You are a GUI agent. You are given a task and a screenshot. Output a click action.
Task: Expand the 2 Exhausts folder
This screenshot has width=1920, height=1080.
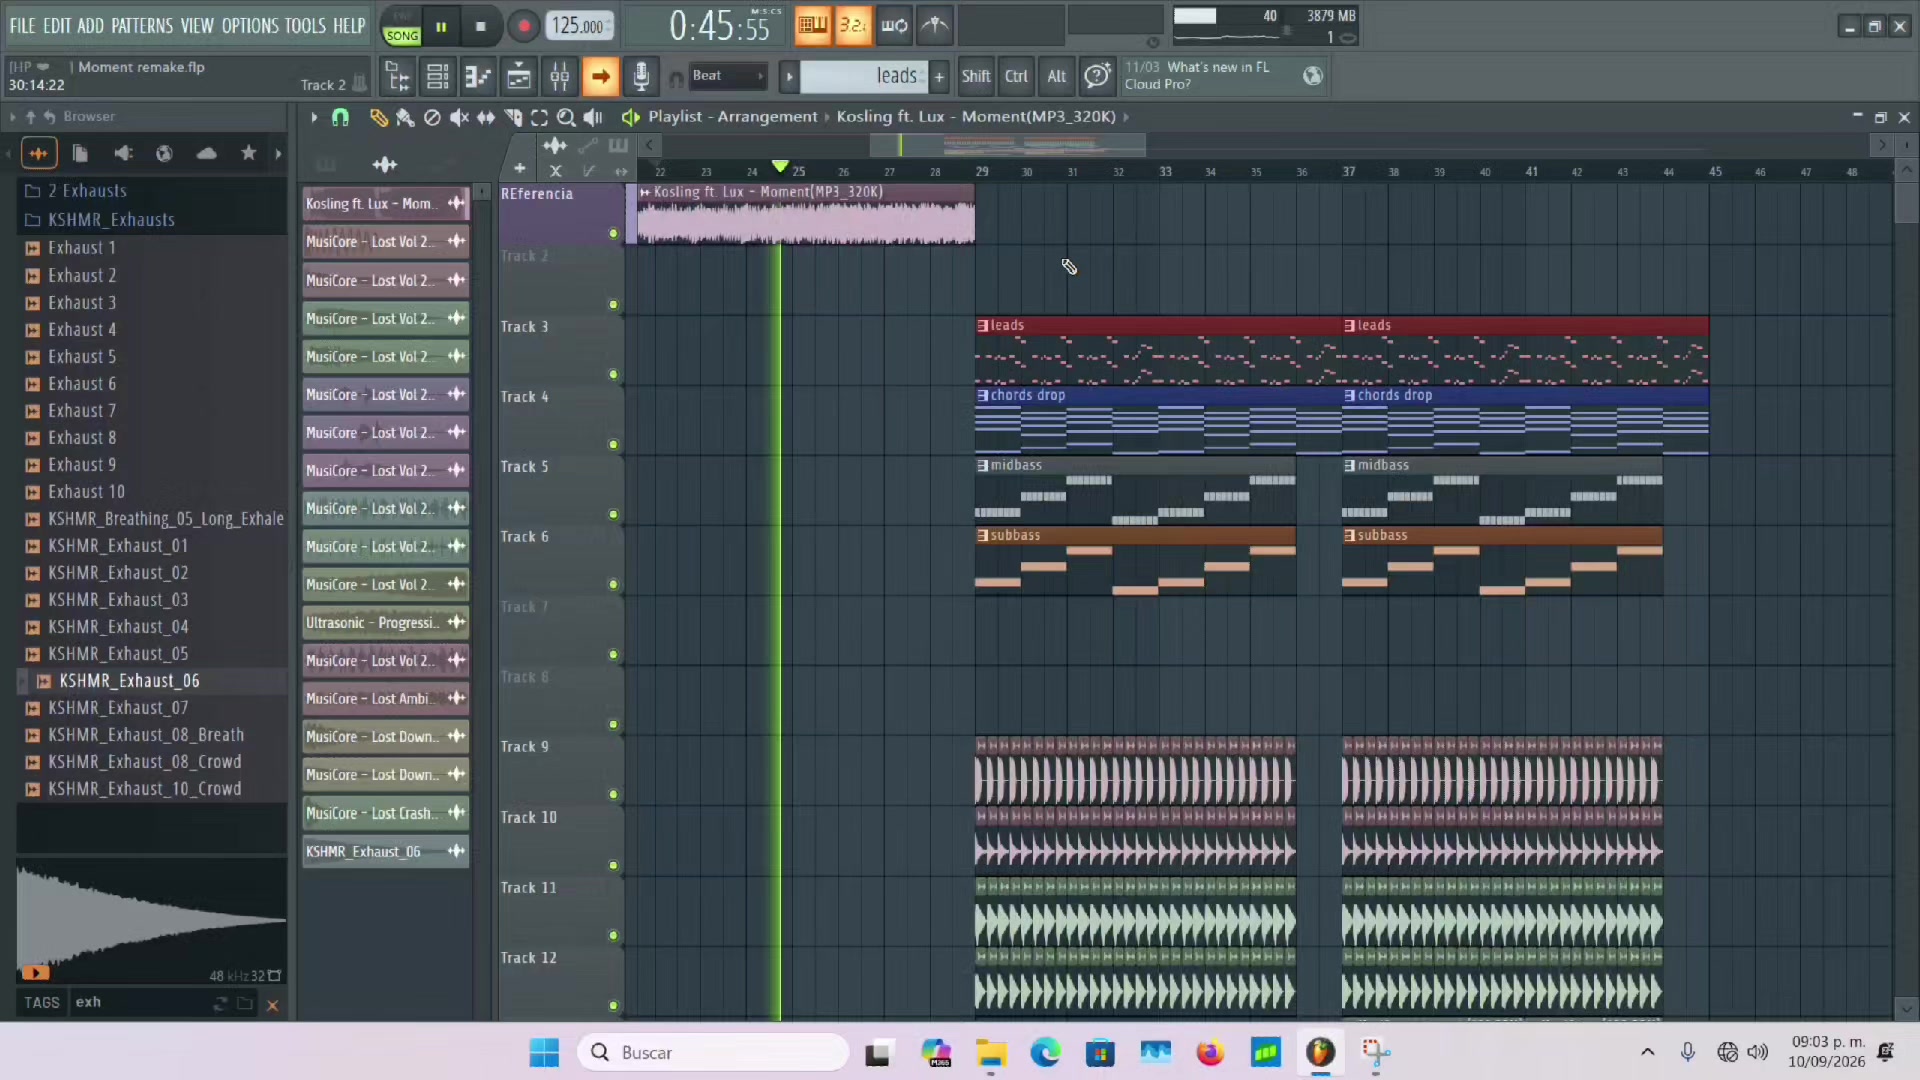pyautogui.click(x=87, y=191)
